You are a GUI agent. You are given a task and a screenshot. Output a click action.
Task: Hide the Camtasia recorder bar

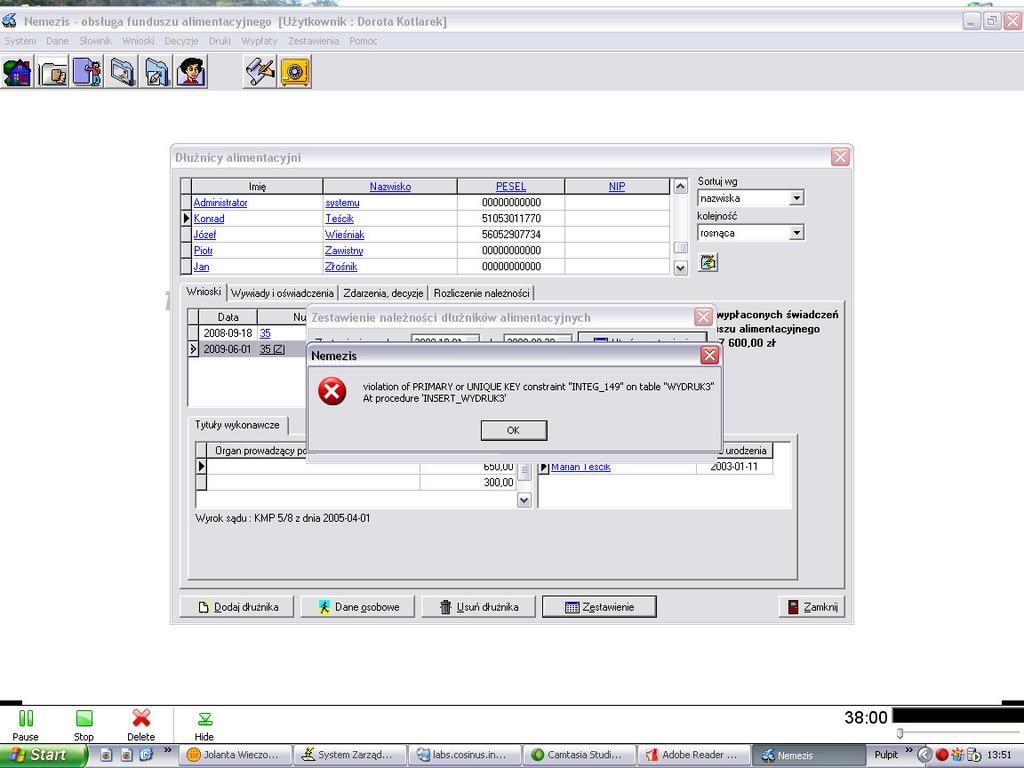click(204, 726)
